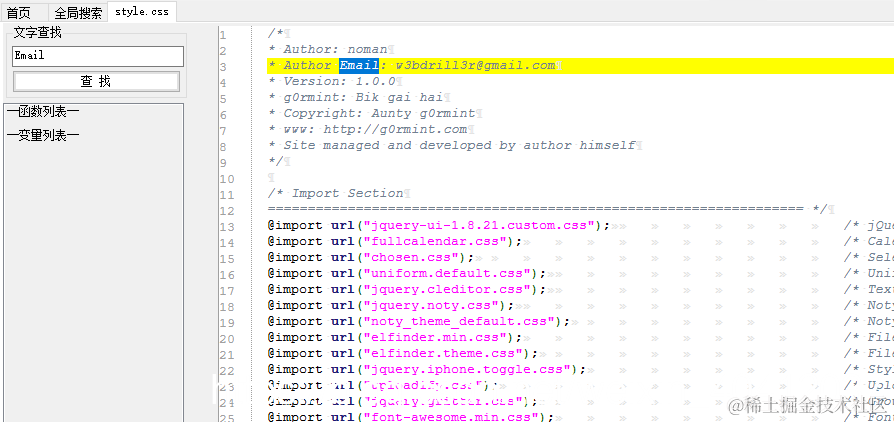Select the style.css tab
Image resolution: width=894 pixels, height=422 pixels.
click(x=142, y=11)
